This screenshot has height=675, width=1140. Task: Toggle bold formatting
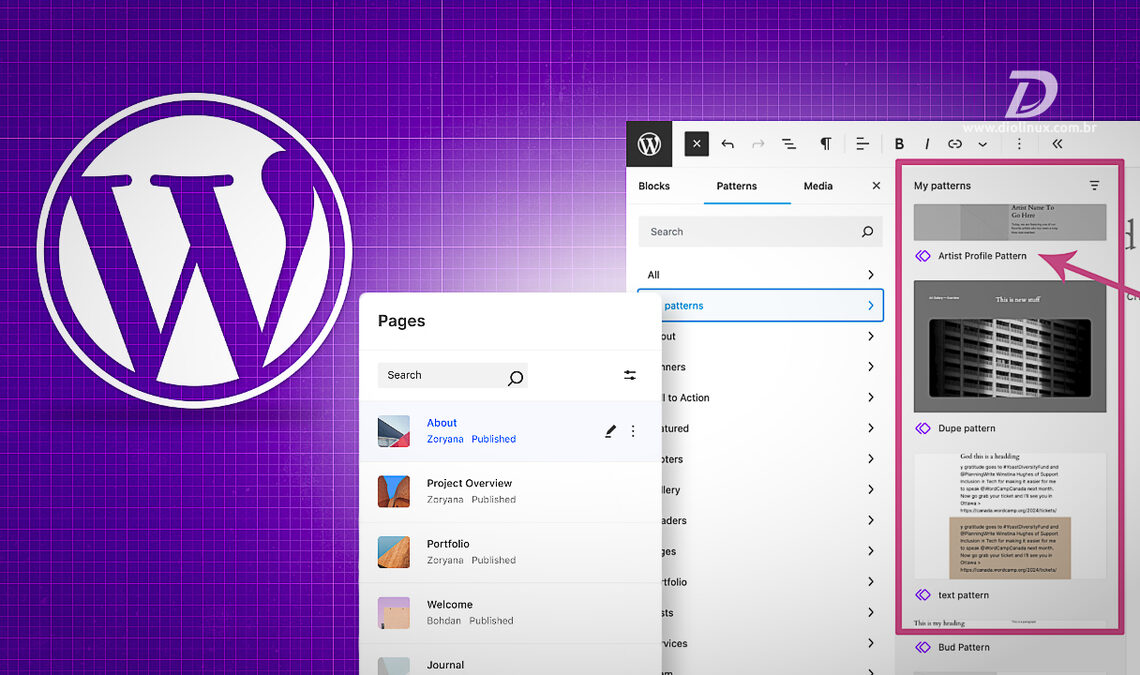point(899,144)
